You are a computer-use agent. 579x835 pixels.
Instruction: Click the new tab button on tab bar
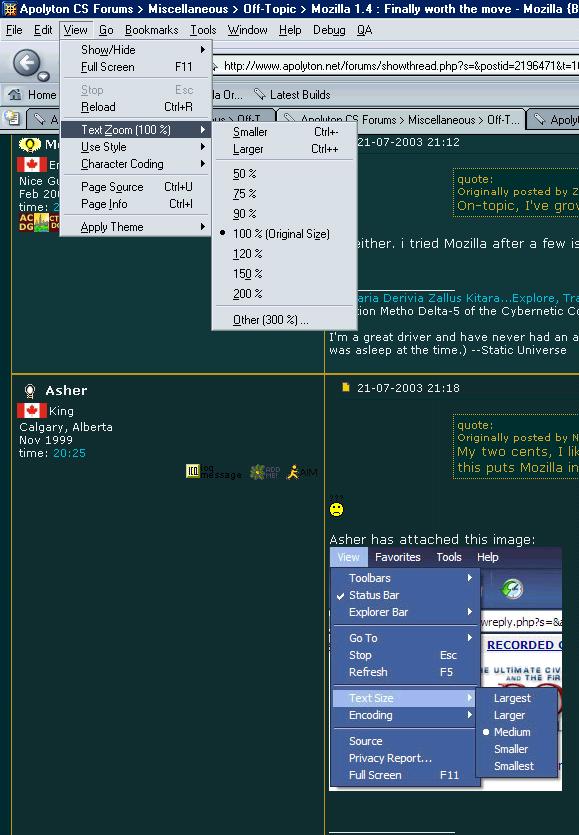click(x=12, y=118)
